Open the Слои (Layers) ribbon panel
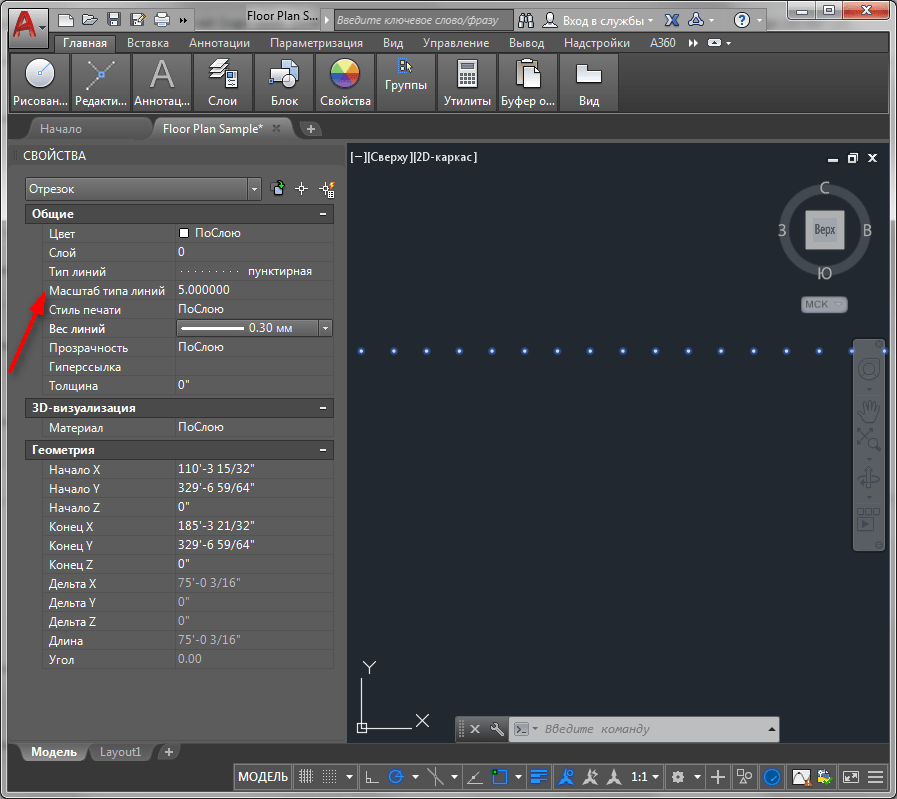 [x=222, y=82]
